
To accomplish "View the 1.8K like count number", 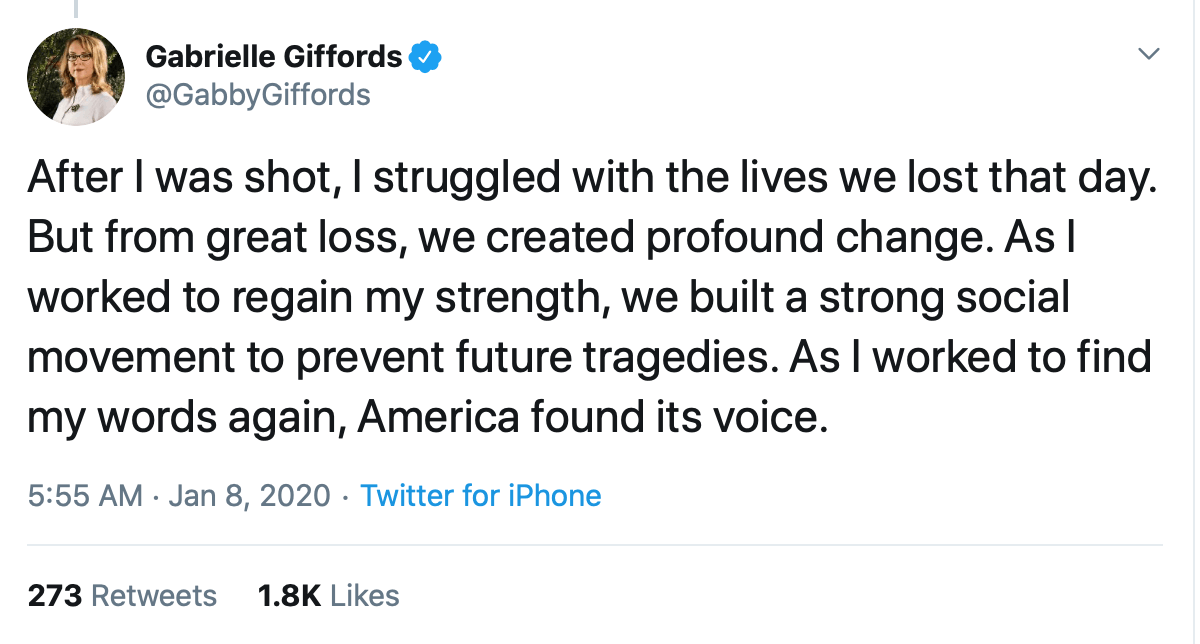I will pyautogui.click(x=289, y=596).
